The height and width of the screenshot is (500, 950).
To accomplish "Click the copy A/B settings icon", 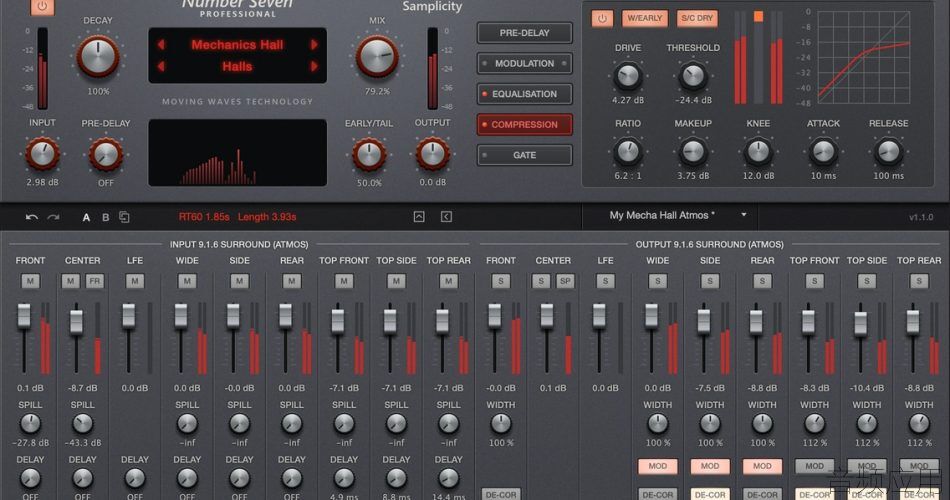I will pyautogui.click(x=124, y=217).
